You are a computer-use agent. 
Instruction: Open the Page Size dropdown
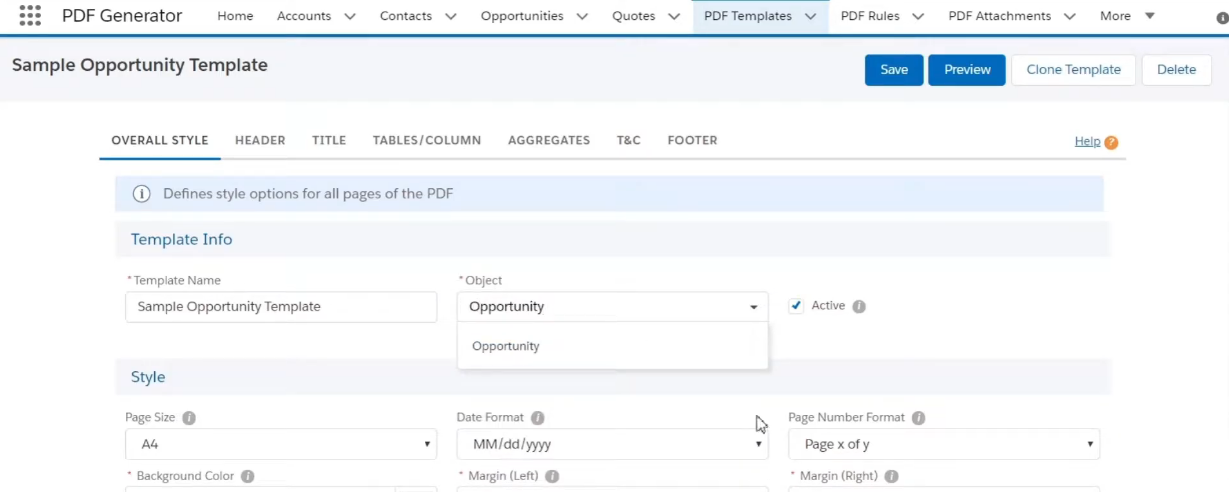click(x=281, y=444)
